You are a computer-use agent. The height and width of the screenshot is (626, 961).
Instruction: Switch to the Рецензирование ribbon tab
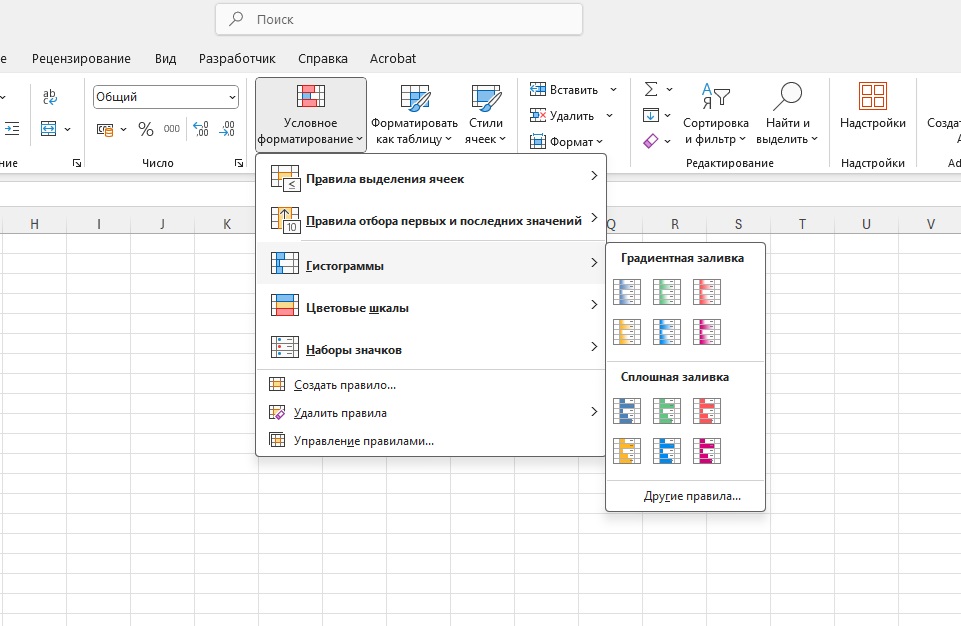[82, 58]
